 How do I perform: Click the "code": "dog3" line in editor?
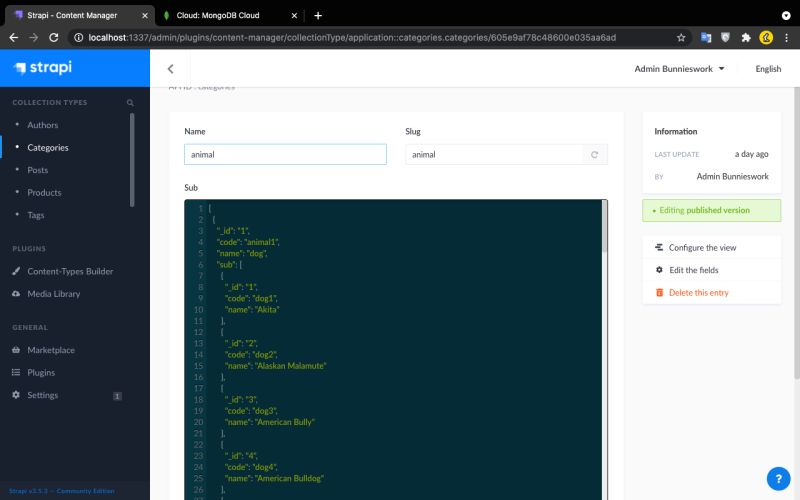coord(251,410)
